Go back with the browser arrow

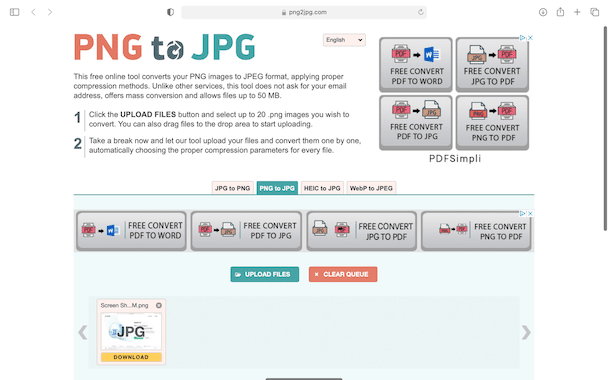[33, 12]
